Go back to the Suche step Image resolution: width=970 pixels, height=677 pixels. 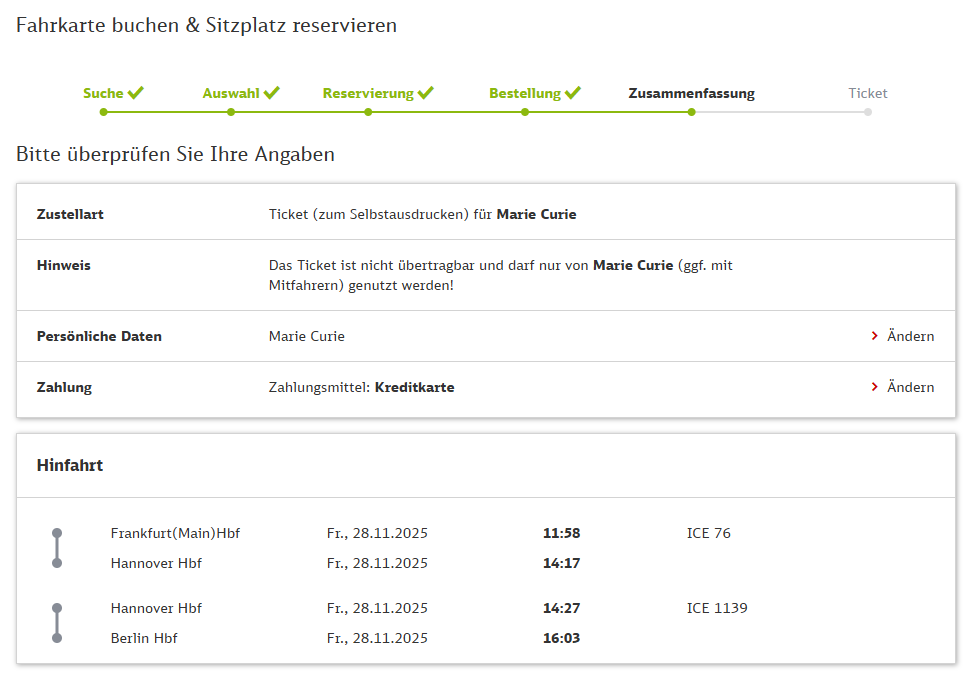103,93
